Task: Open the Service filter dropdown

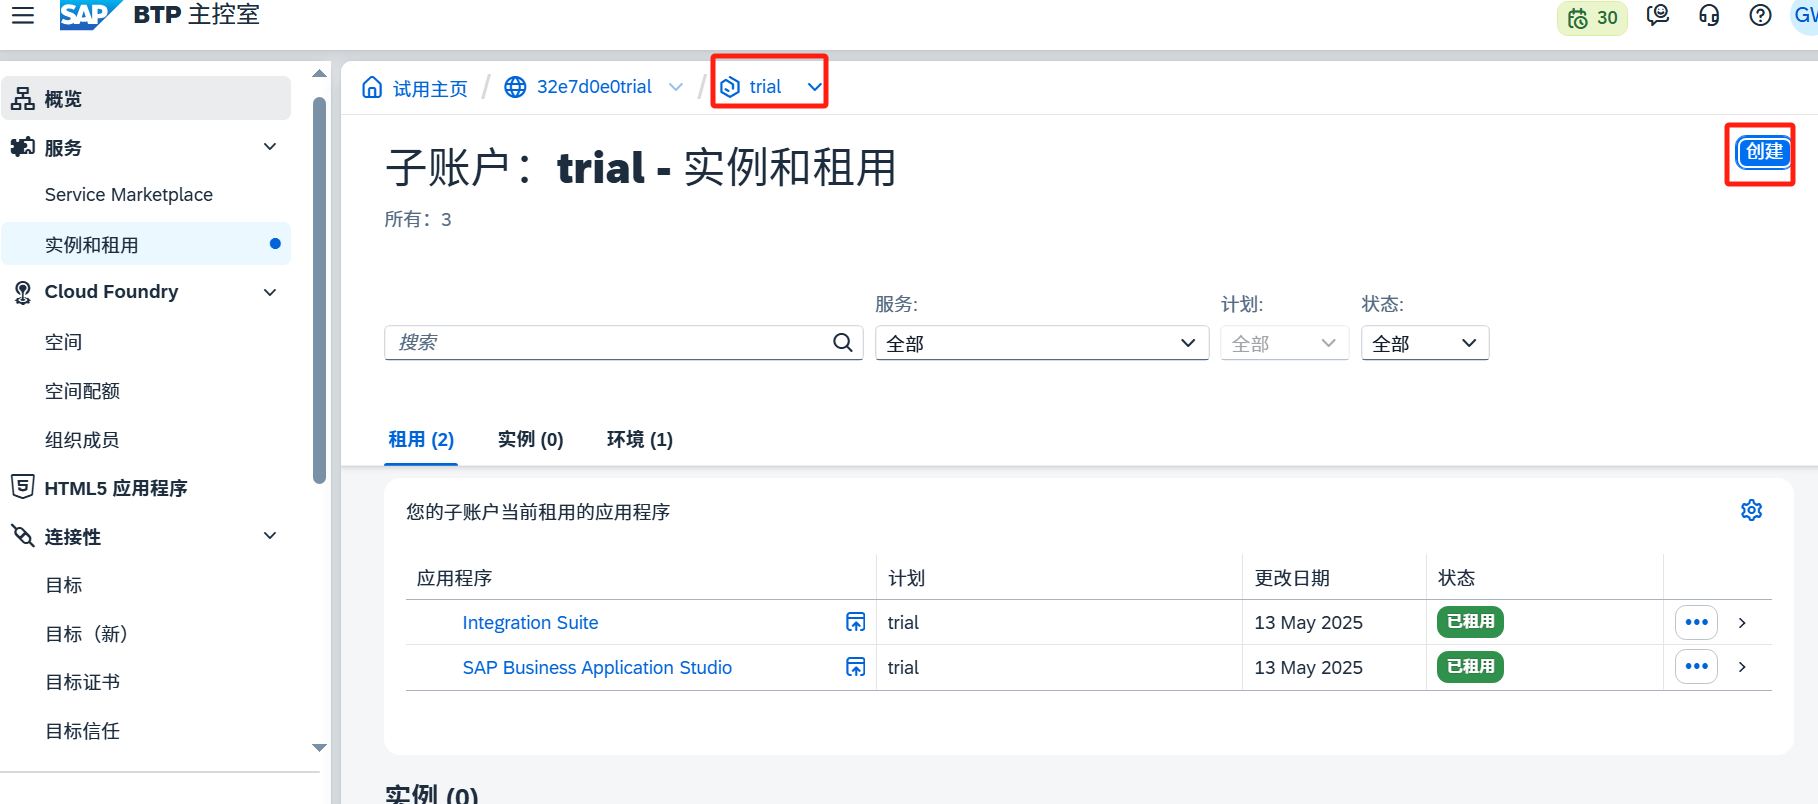Action: pyautogui.click(x=1042, y=343)
